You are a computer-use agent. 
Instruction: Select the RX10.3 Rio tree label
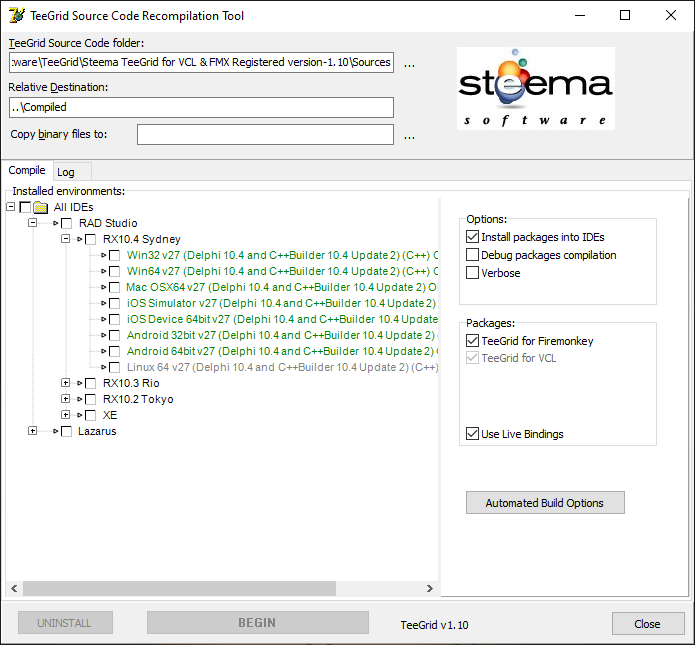click(131, 383)
